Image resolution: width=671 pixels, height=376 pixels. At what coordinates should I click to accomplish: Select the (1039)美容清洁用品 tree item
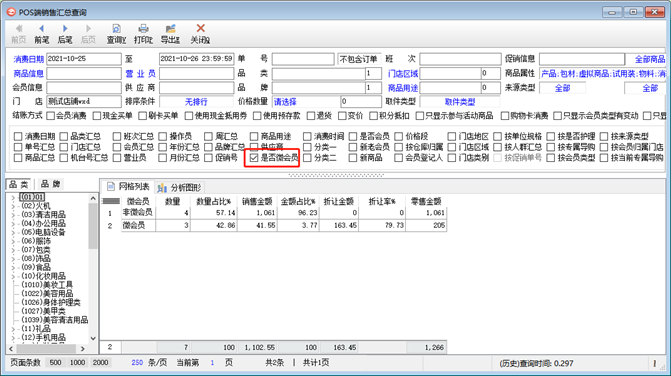[x=55, y=320]
